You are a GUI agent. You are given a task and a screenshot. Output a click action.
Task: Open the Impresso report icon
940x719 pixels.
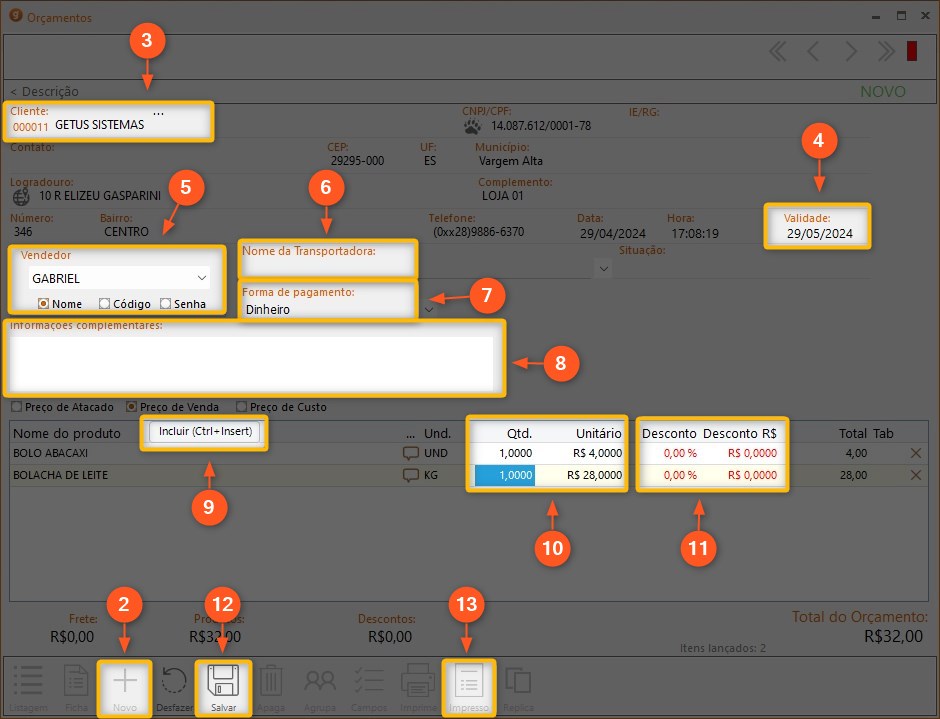[468, 683]
